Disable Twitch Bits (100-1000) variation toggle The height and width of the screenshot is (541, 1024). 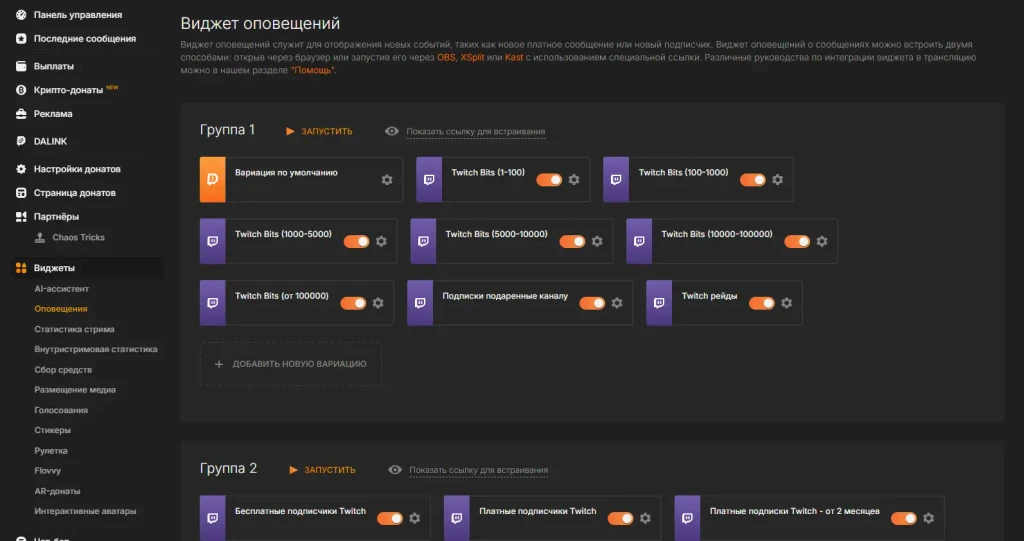(x=753, y=180)
